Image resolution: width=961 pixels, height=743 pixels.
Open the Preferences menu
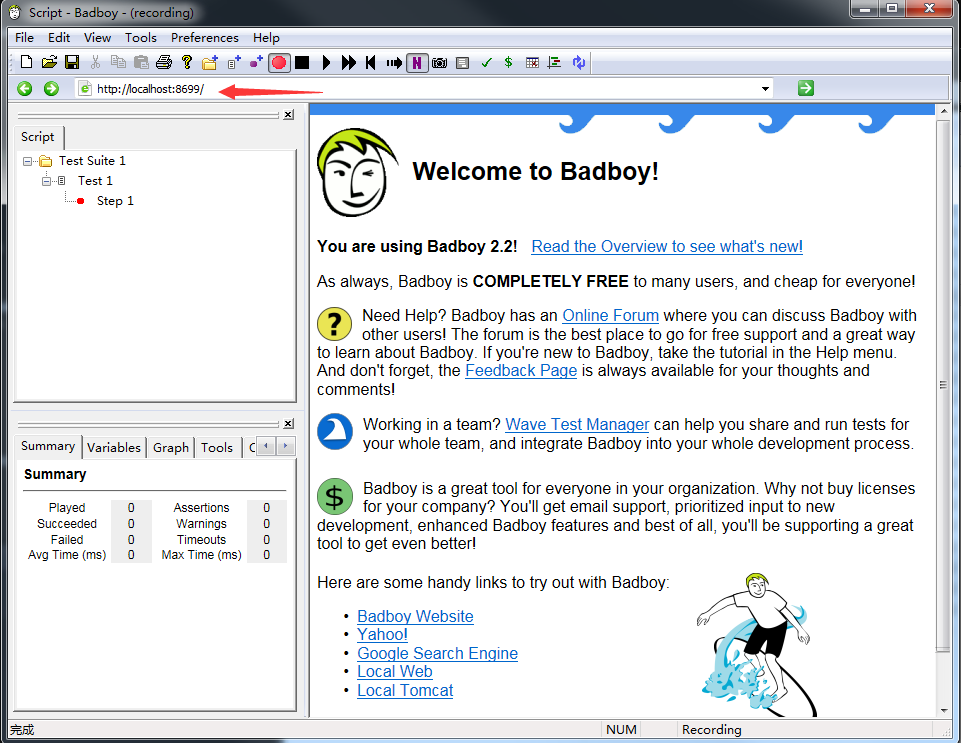pos(205,37)
